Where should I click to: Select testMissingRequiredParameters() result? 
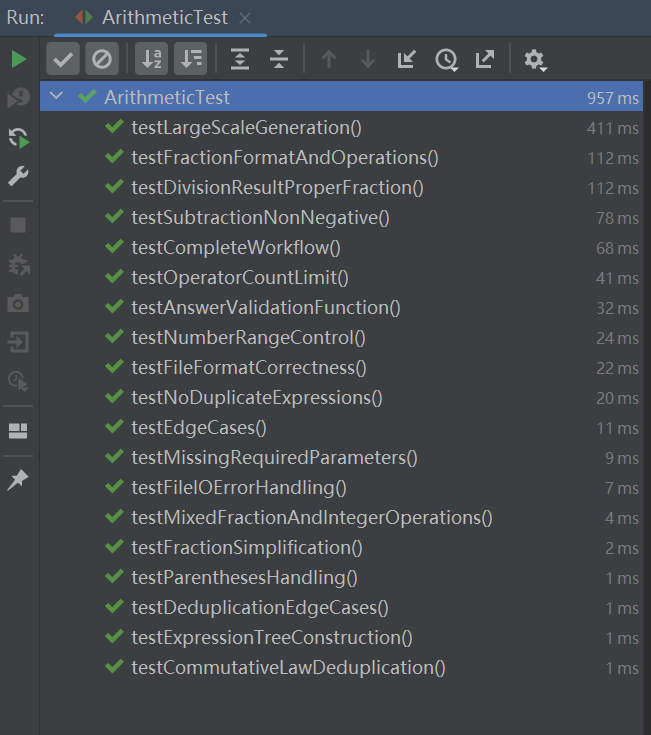coord(341,458)
